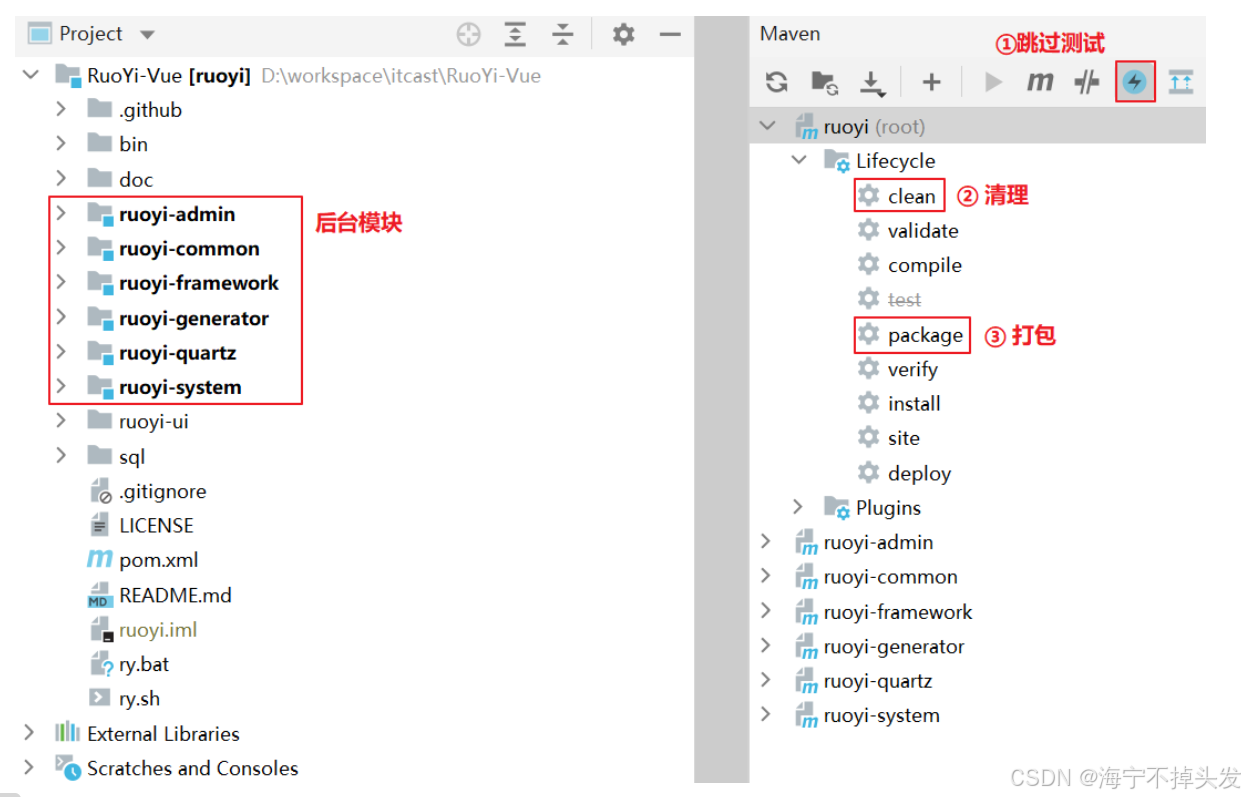Expand ruoyi-common in Maven panel
1245x797 pixels.
pyautogui.click(x=767, y=576)
